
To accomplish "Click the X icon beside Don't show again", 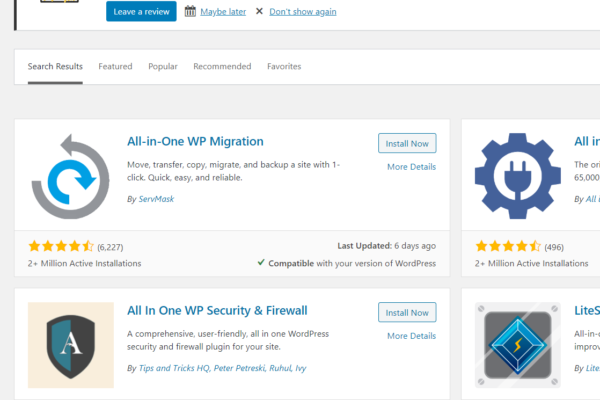I will point(259,11).
